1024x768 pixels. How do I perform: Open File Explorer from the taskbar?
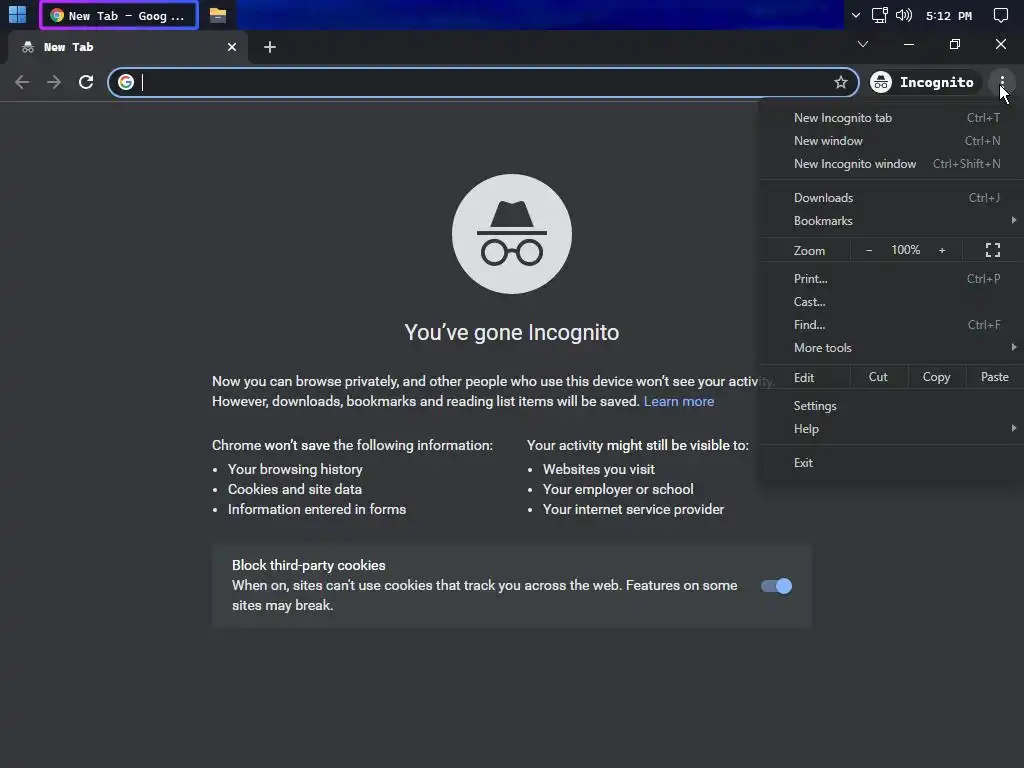[217, 15]
